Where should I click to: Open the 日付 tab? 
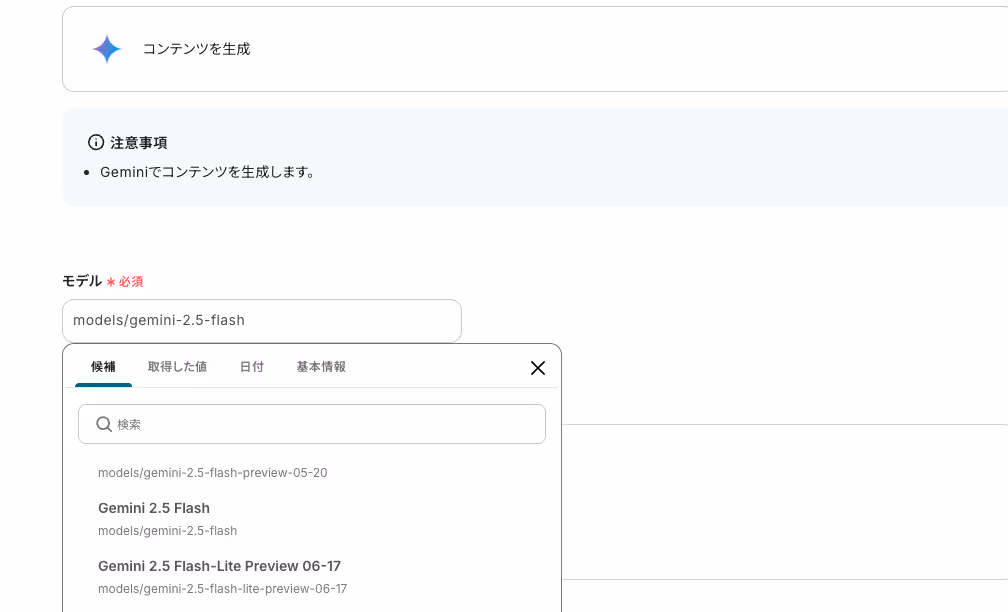[x=252, y=366]
